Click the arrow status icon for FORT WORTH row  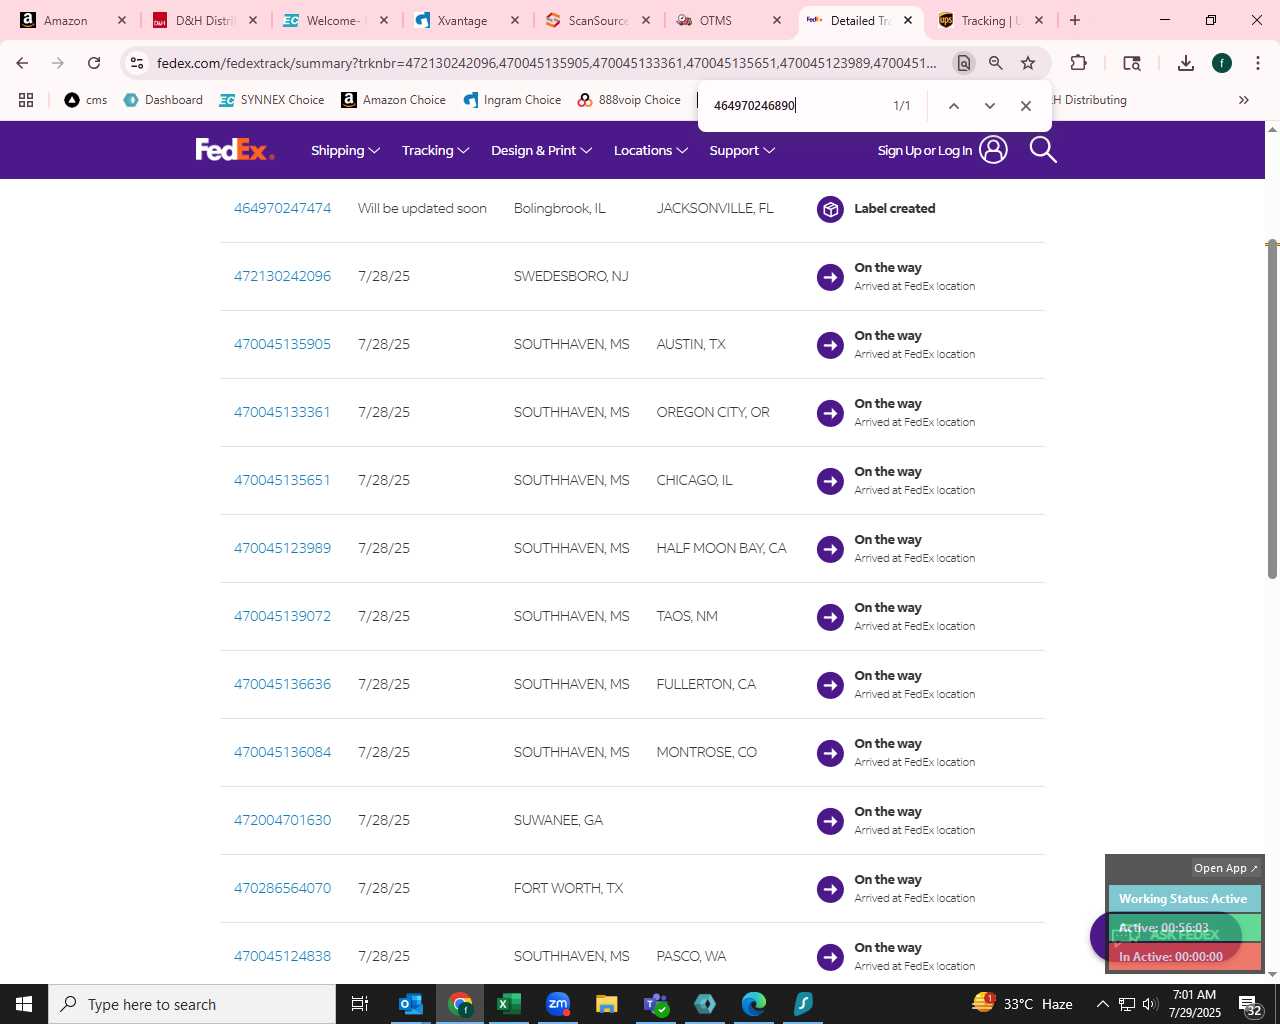(x=830, y=889)
